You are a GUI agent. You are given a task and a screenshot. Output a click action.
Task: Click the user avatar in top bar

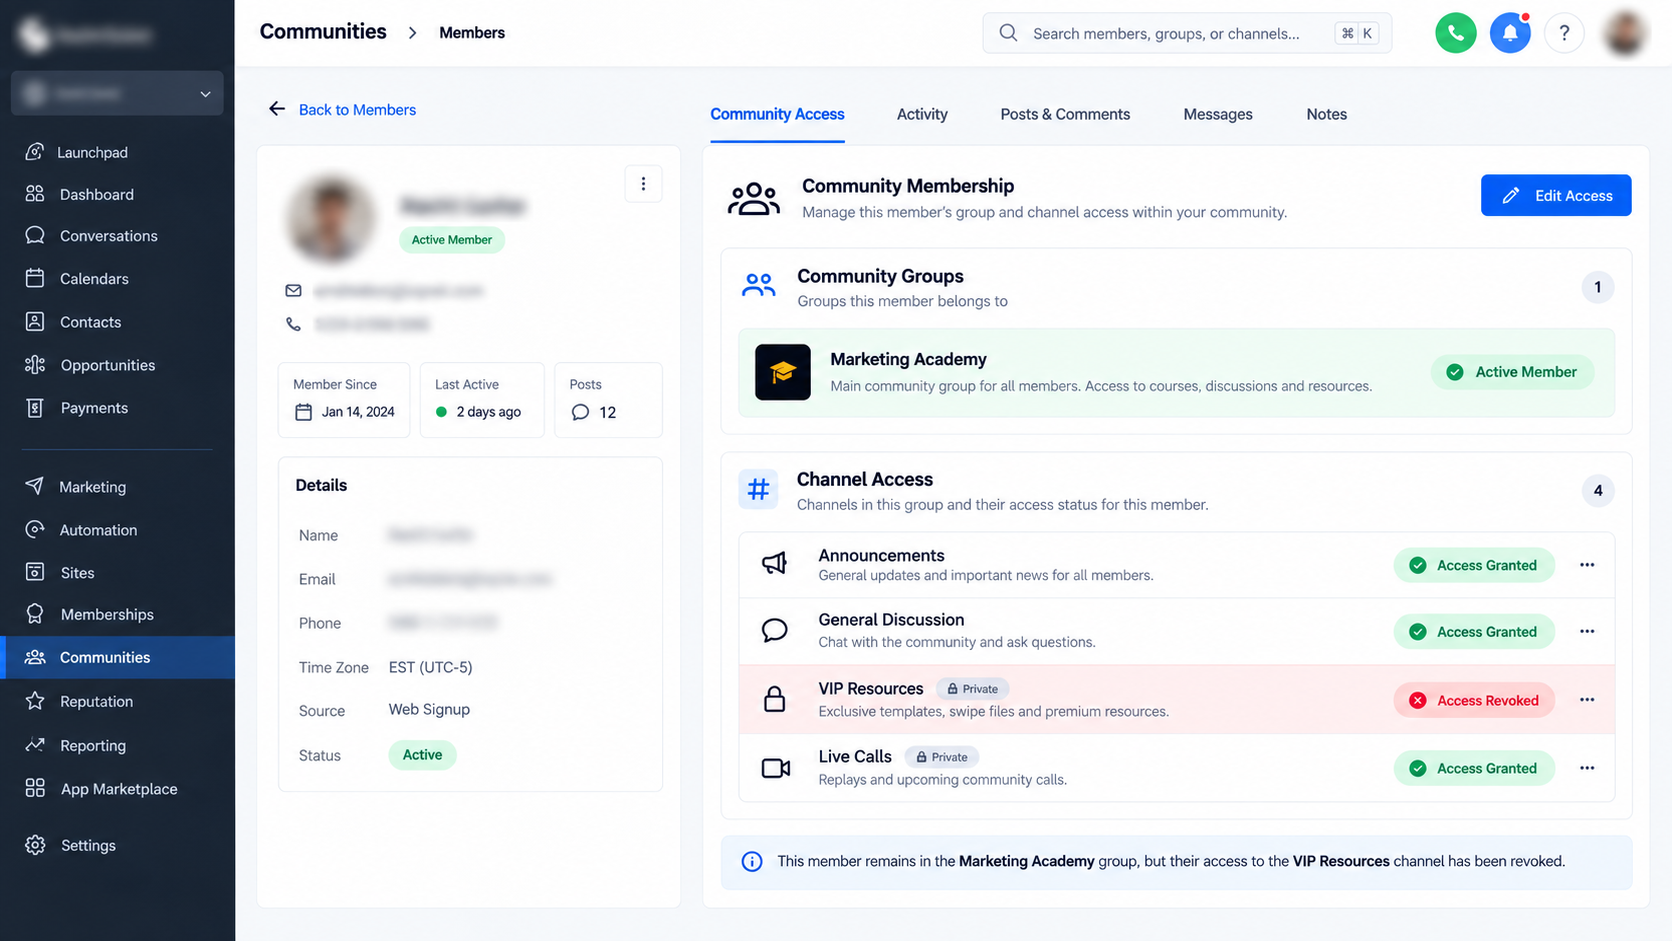pos(1626,33)
